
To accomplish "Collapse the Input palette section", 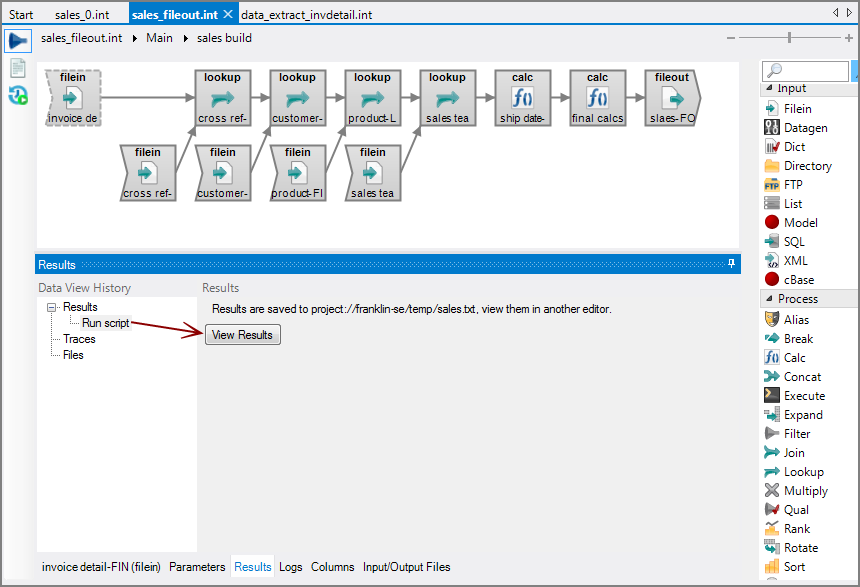I will (769, 89).
